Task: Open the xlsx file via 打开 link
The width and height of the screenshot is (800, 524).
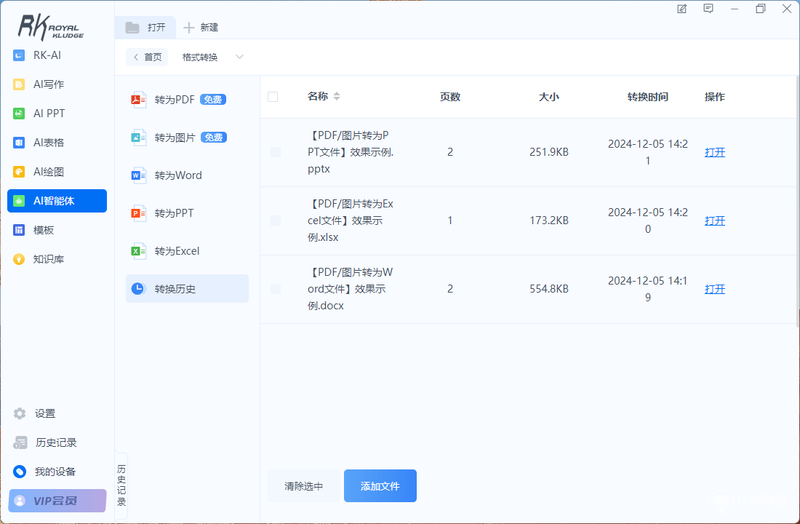Action: pyautogui.click(x=715, y=220)
